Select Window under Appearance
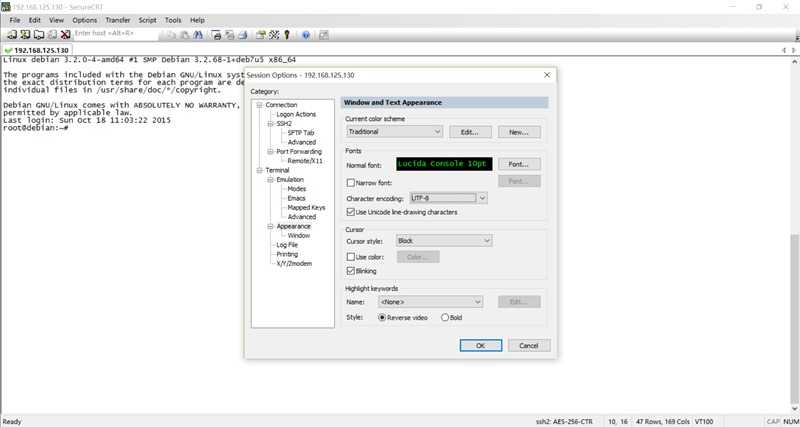This screenshot has width=800, height=427. pos(298,236)
